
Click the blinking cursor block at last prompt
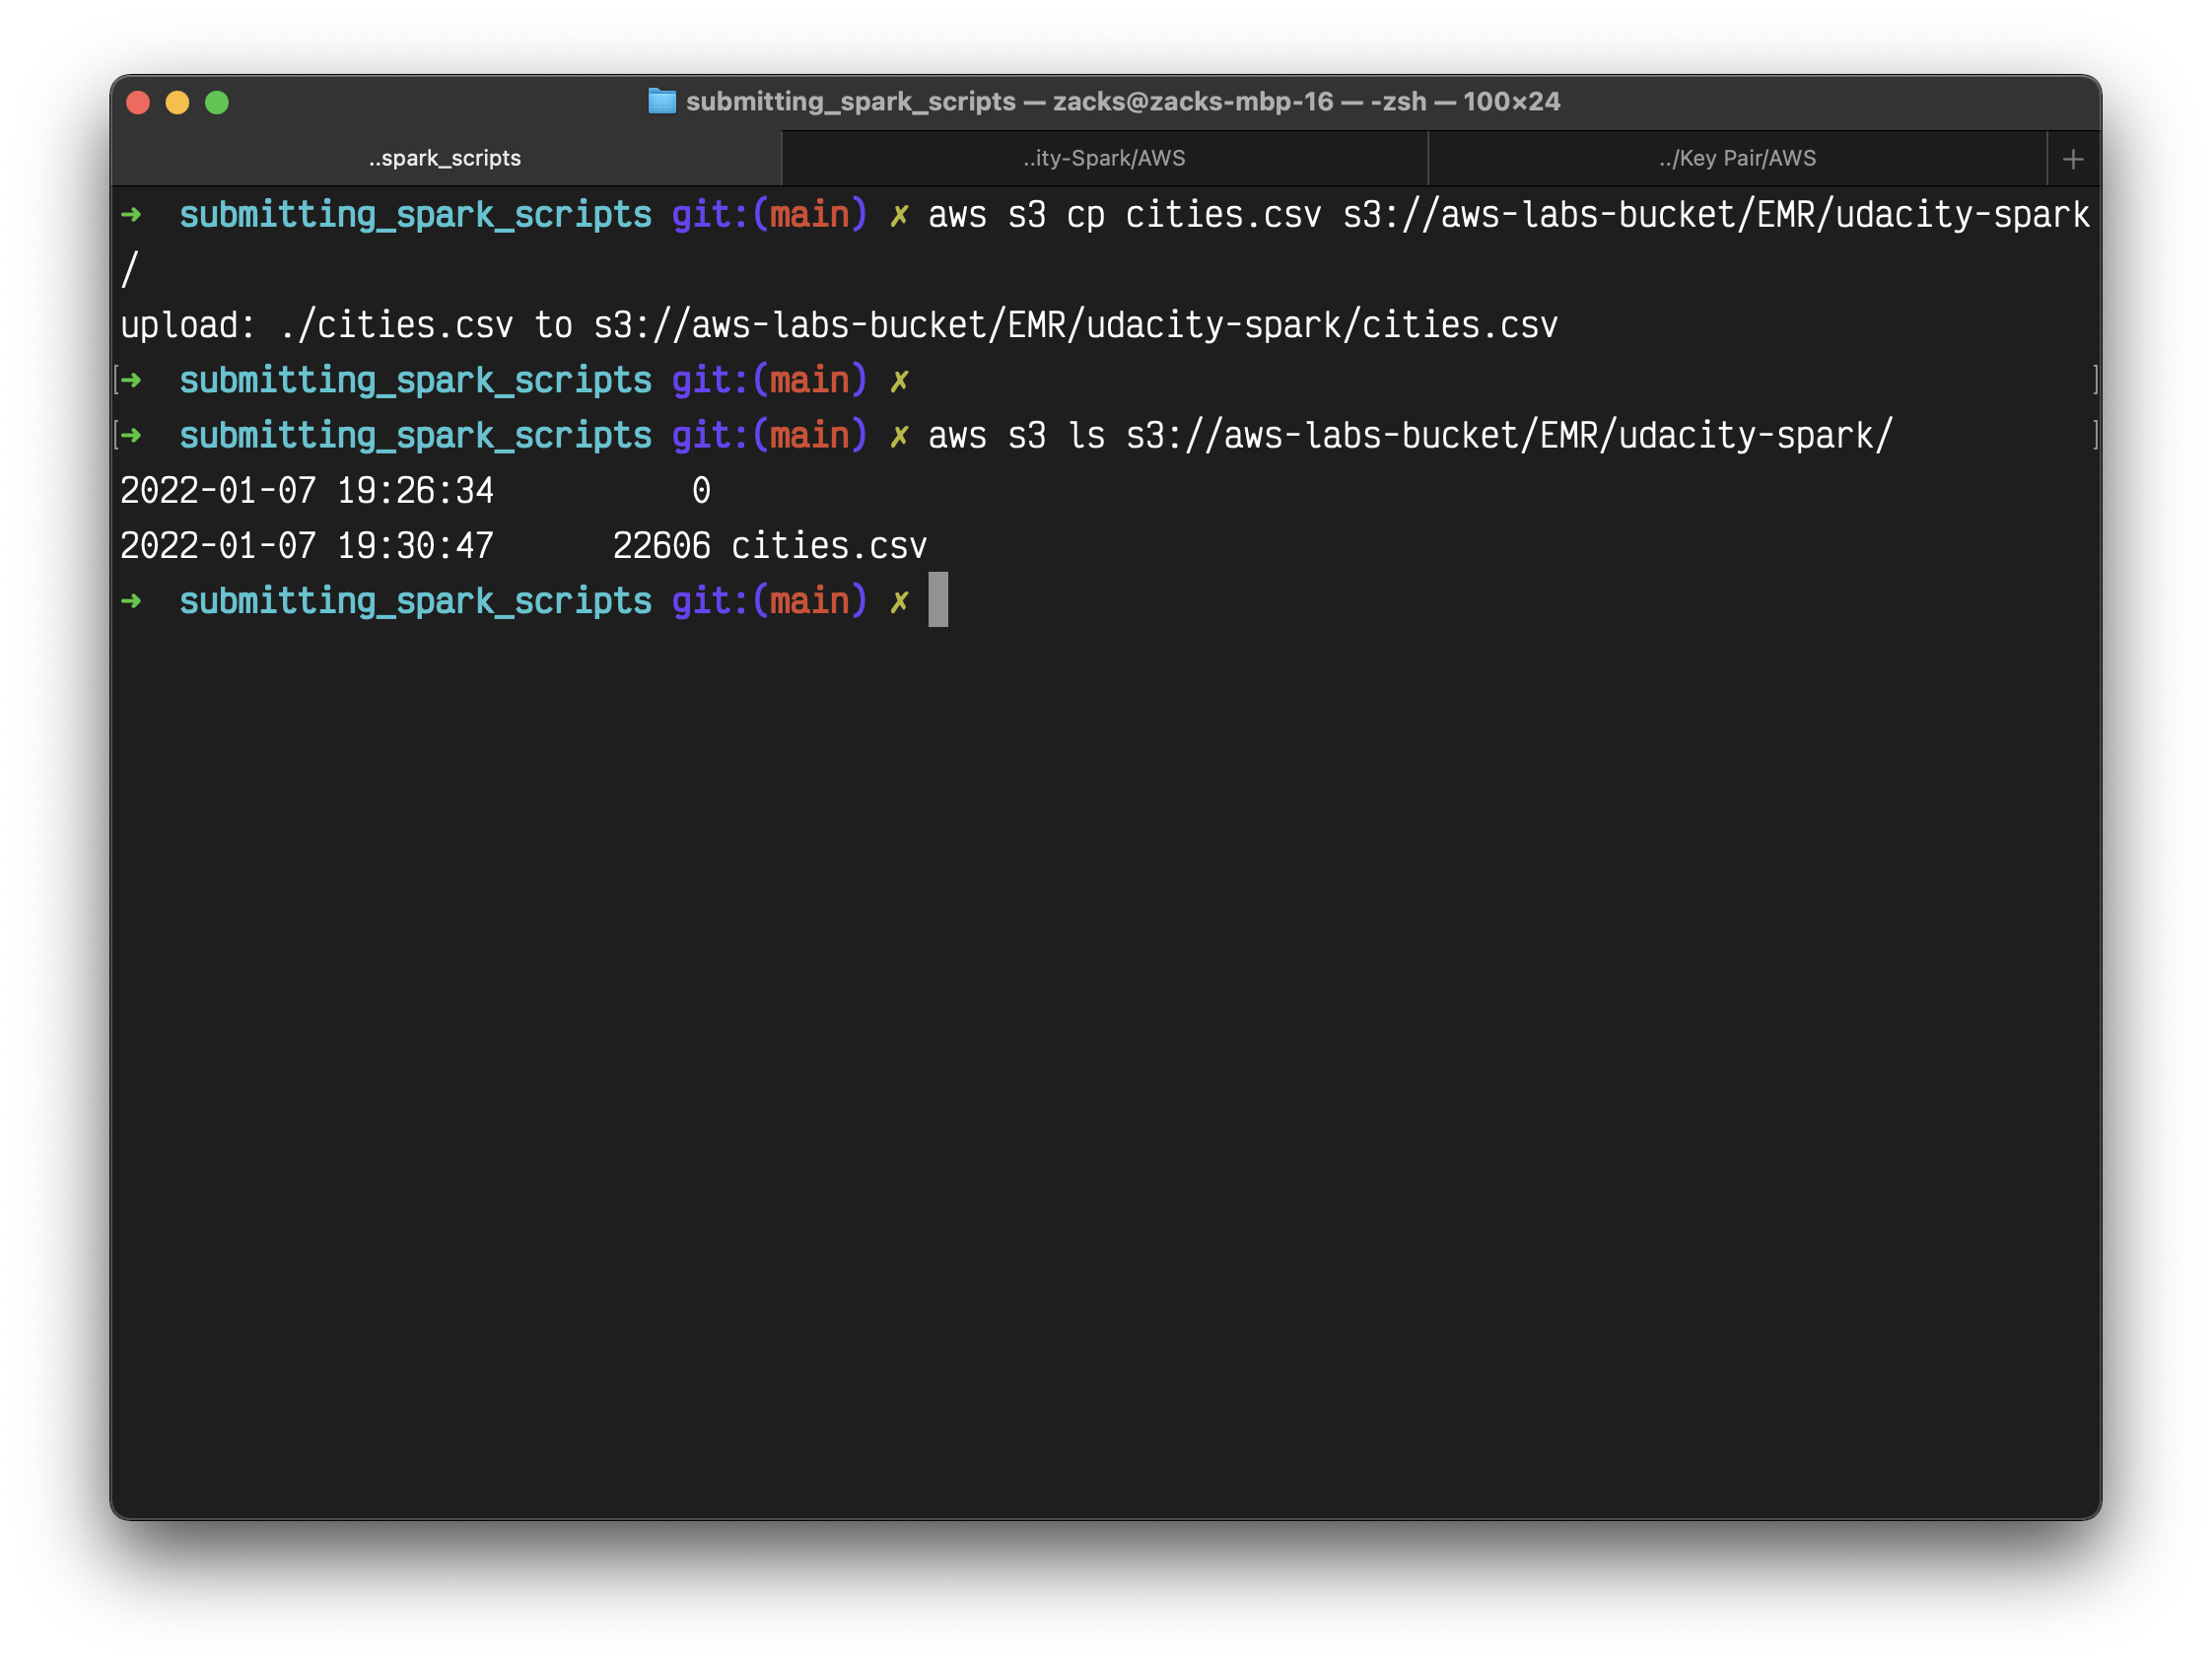click(x=937, y=600)
